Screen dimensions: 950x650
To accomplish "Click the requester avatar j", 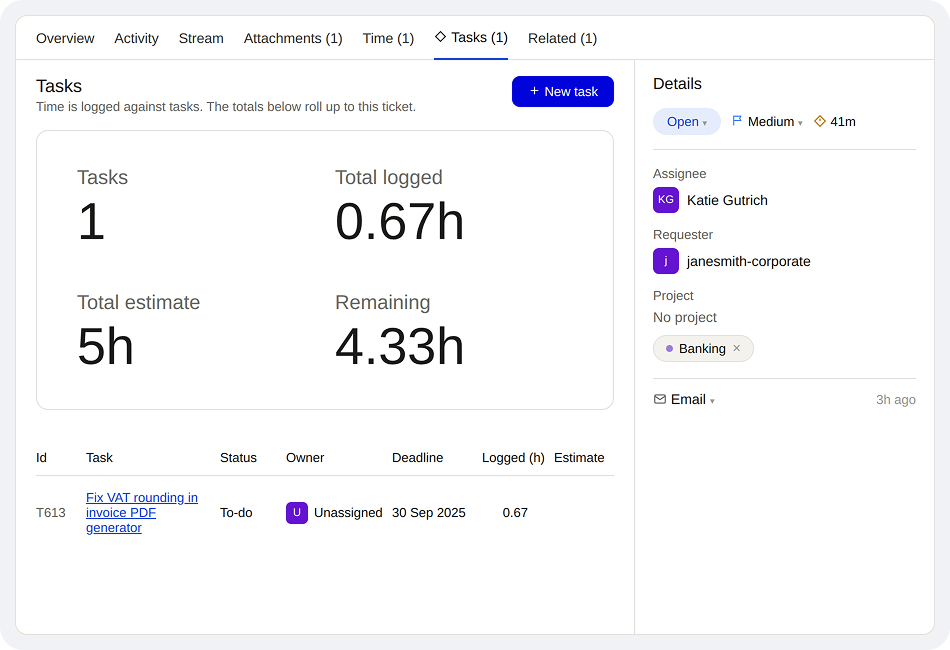I will coord(665,261).
